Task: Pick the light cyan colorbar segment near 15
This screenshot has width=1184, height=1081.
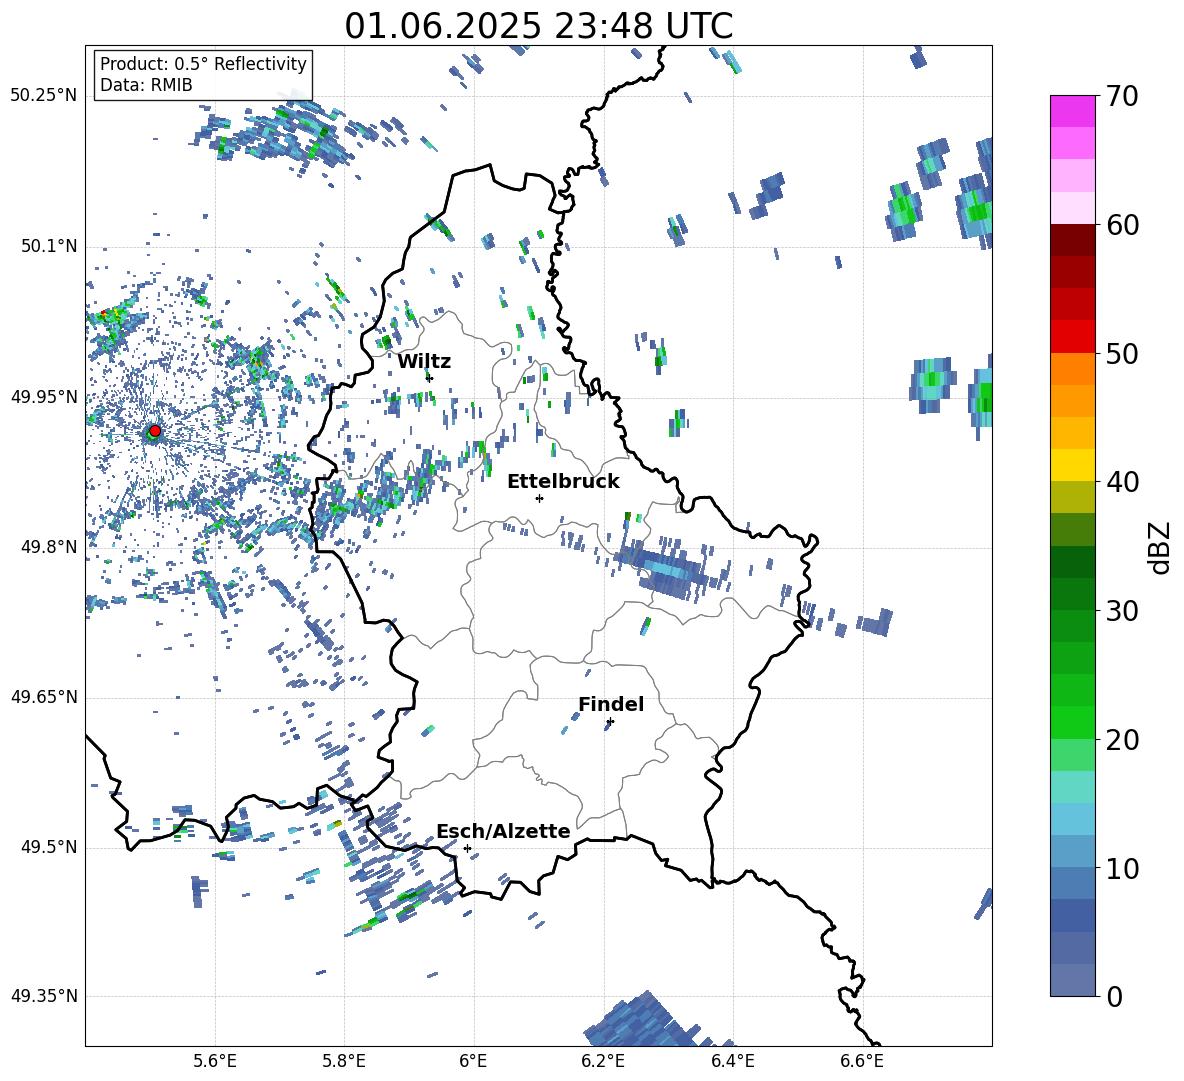Action: [1072, 787]
